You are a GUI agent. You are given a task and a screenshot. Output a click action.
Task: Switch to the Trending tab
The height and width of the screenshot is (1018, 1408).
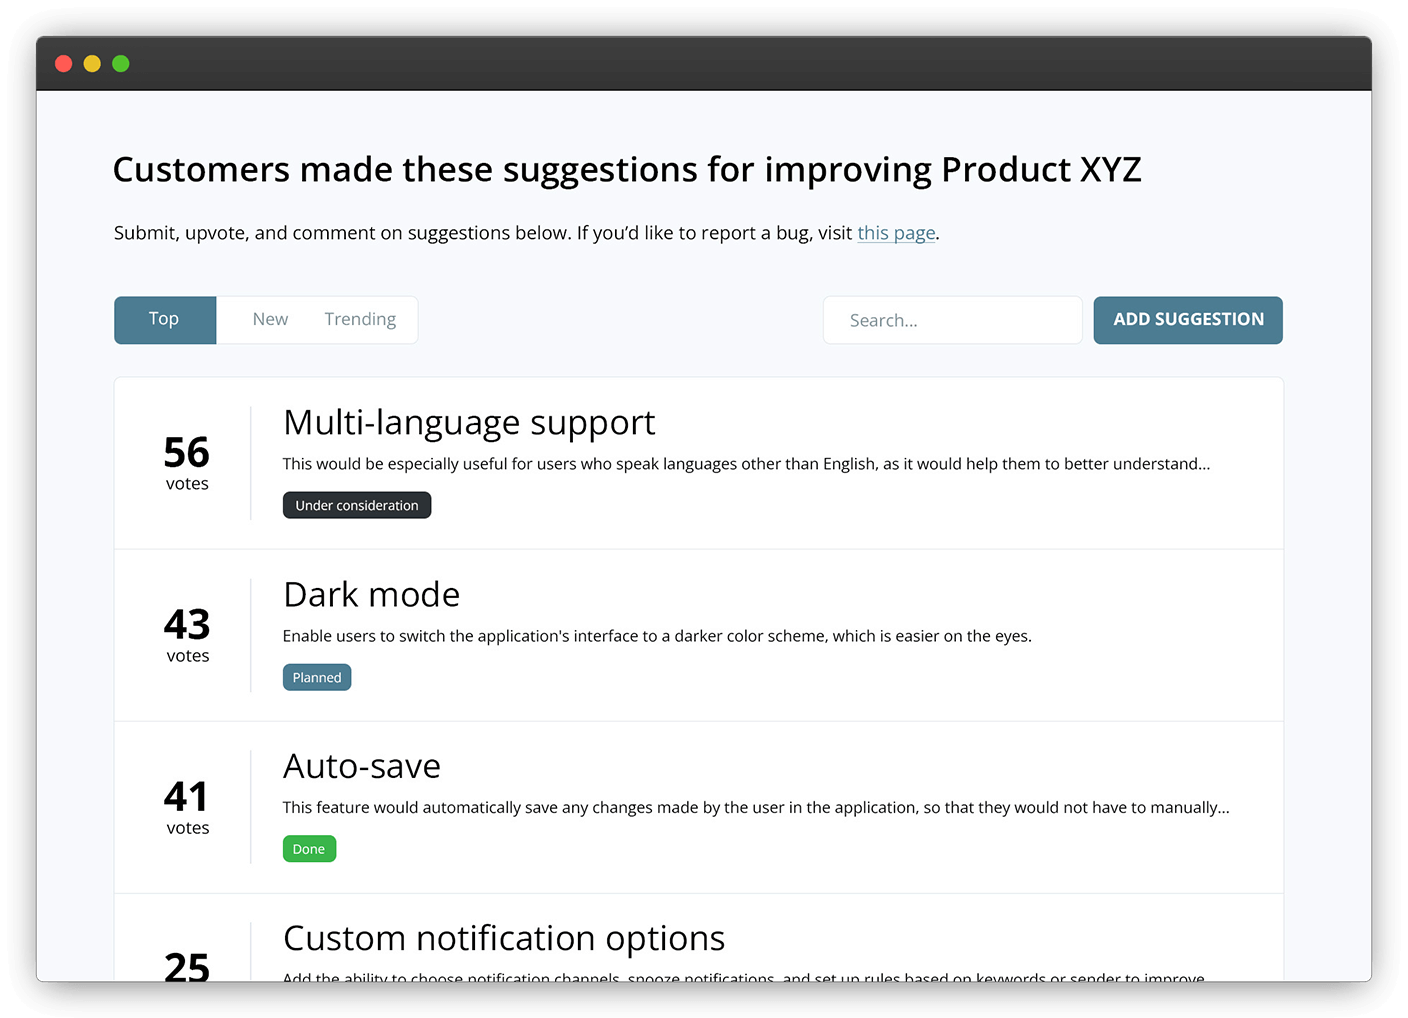[x=360, y=319]
